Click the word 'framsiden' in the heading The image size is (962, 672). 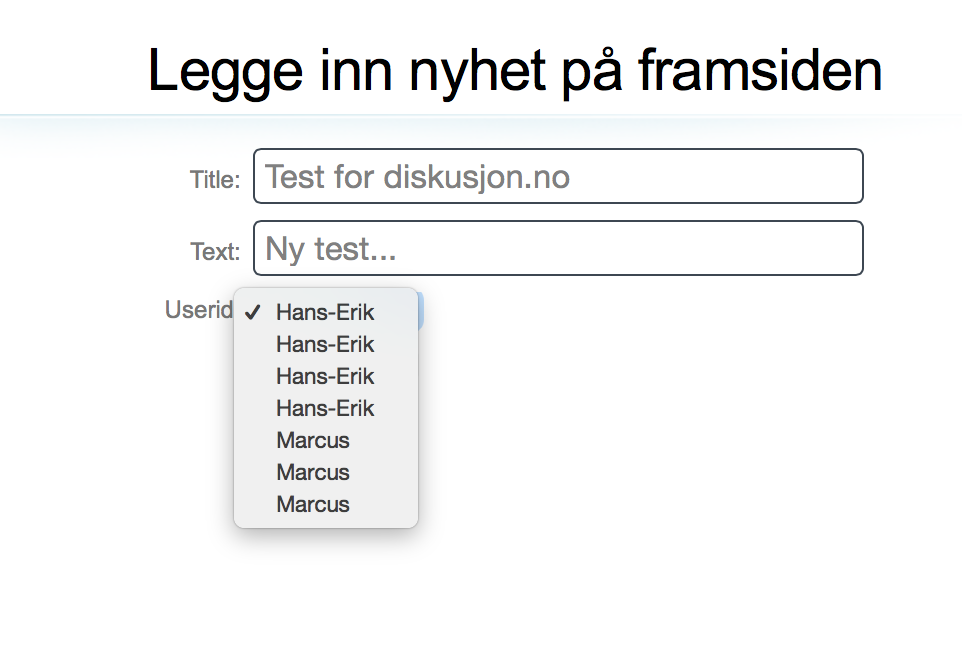(x=760, y=71)
